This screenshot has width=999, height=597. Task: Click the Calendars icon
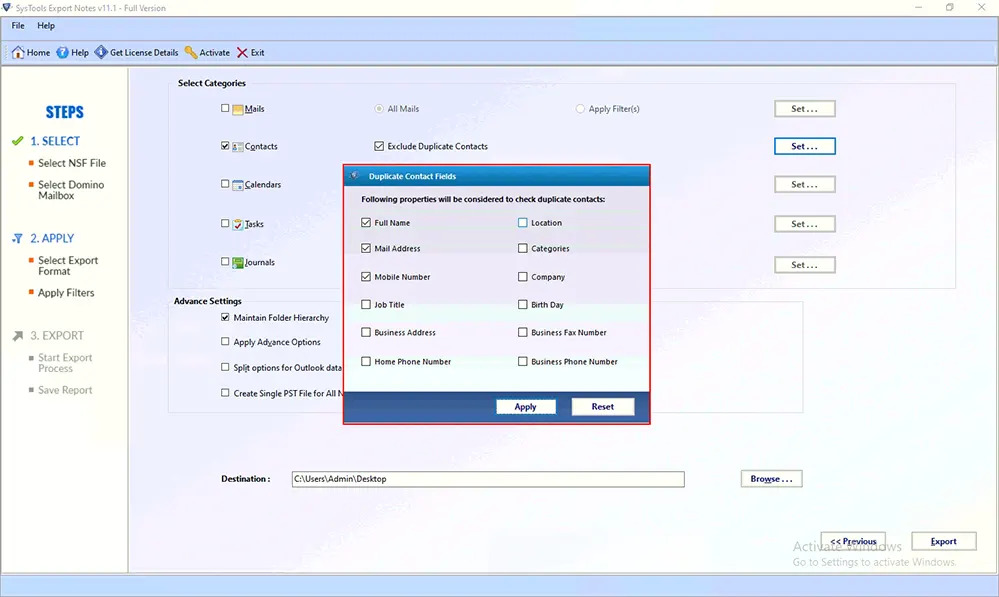point(238,185)
